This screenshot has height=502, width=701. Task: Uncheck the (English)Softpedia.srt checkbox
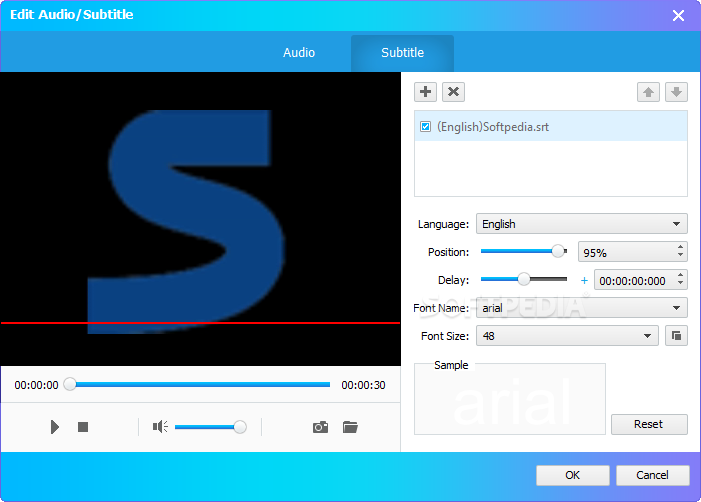[x=426, y=127]
